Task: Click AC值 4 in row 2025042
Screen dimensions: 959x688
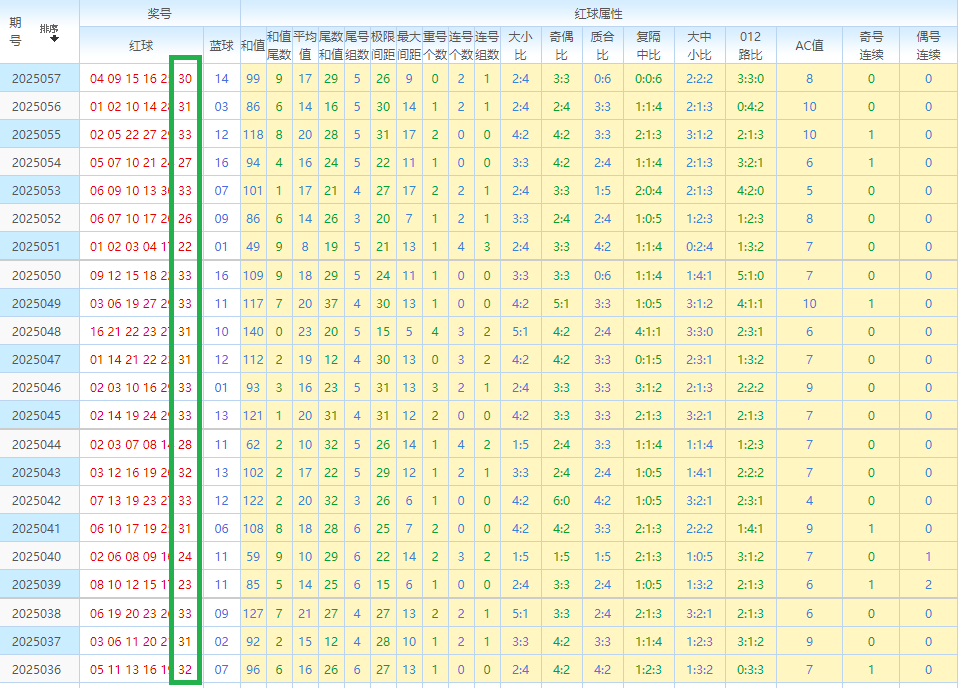Action: (809, 500)
